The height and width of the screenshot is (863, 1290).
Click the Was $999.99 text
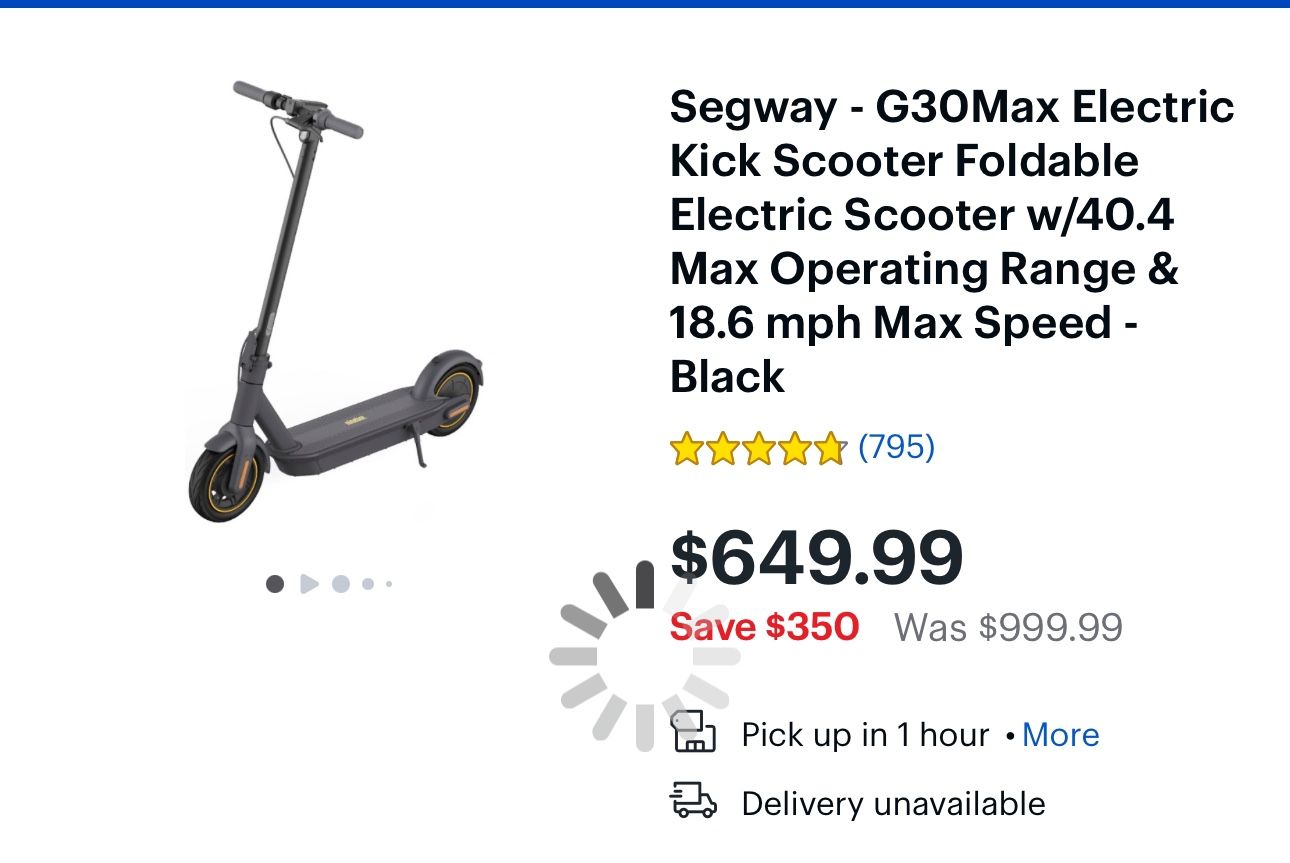(1008, 628)
